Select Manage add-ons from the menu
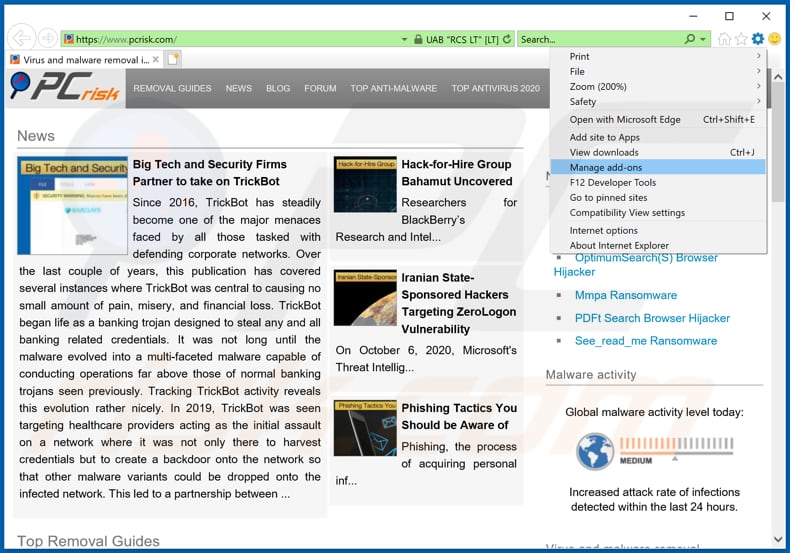 coord(606,168)
